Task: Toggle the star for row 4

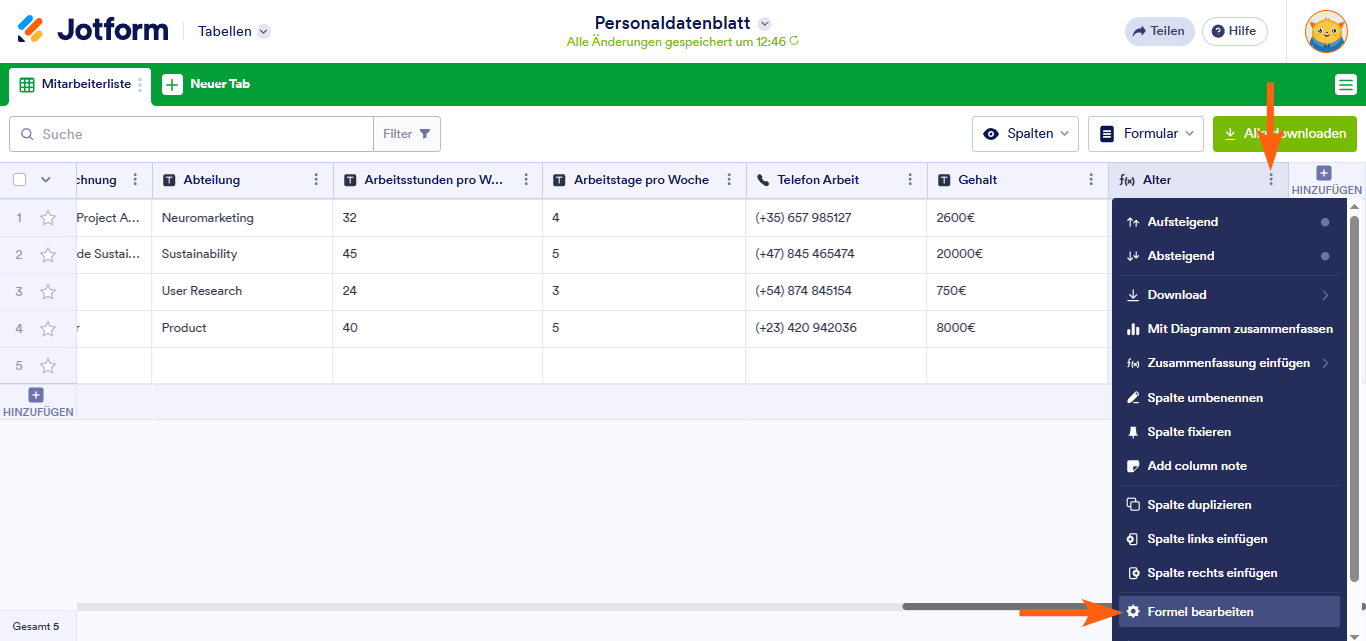Action: click(x=48, y=328)
